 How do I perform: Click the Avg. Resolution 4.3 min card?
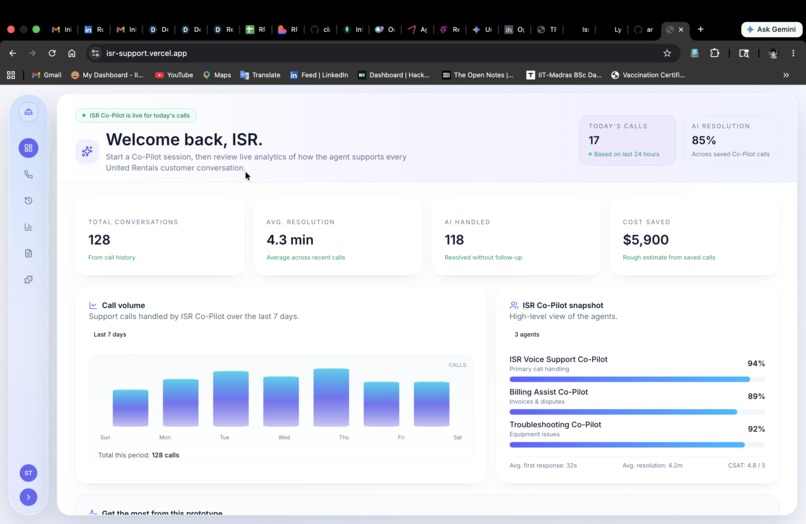tap(338, 237)
